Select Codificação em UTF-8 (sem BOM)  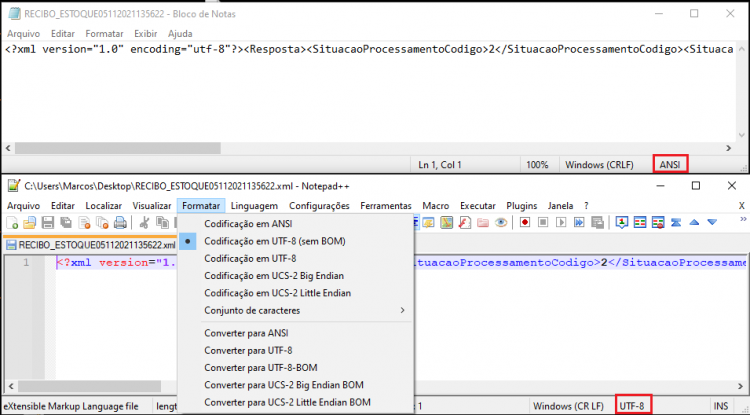294,241
